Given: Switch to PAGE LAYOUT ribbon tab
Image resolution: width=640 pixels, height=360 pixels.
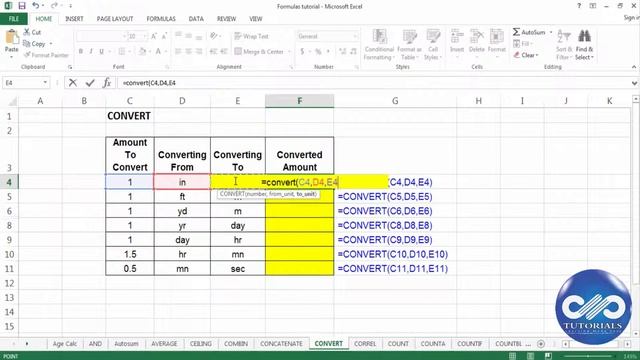Looking at the screenshot, I should (115, 19).
